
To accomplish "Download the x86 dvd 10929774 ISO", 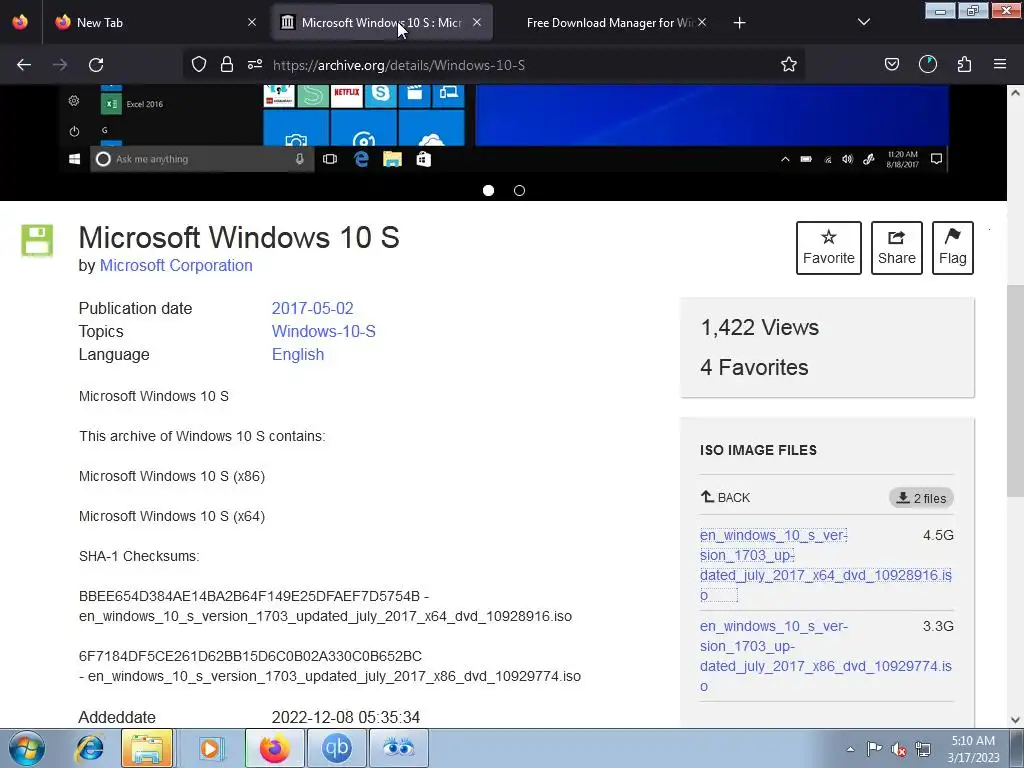I will coord(825,656).
